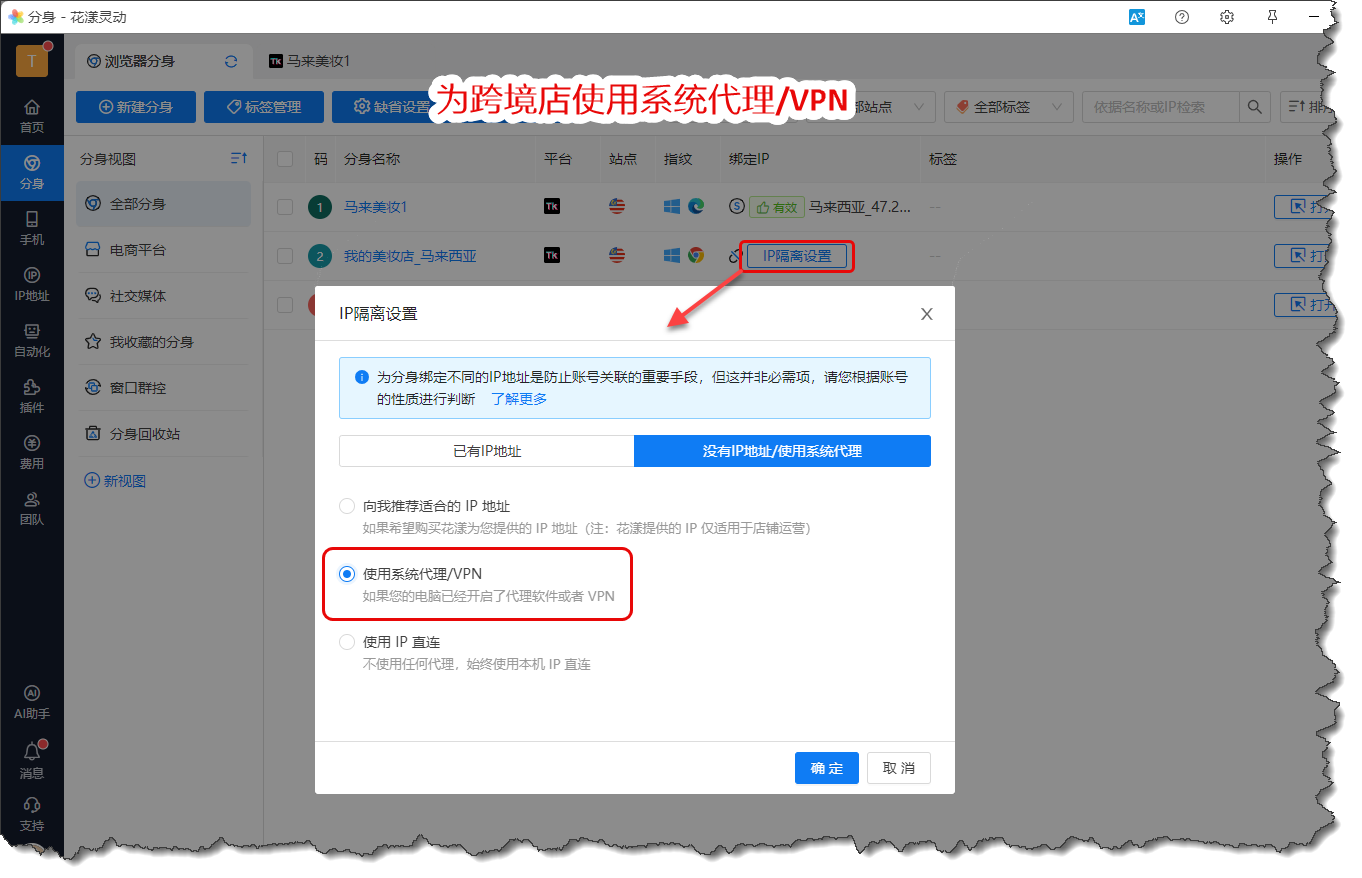Click the 确定 button in dialog
This screenshot has width=1362, height=878.
(x=826, y=768)
